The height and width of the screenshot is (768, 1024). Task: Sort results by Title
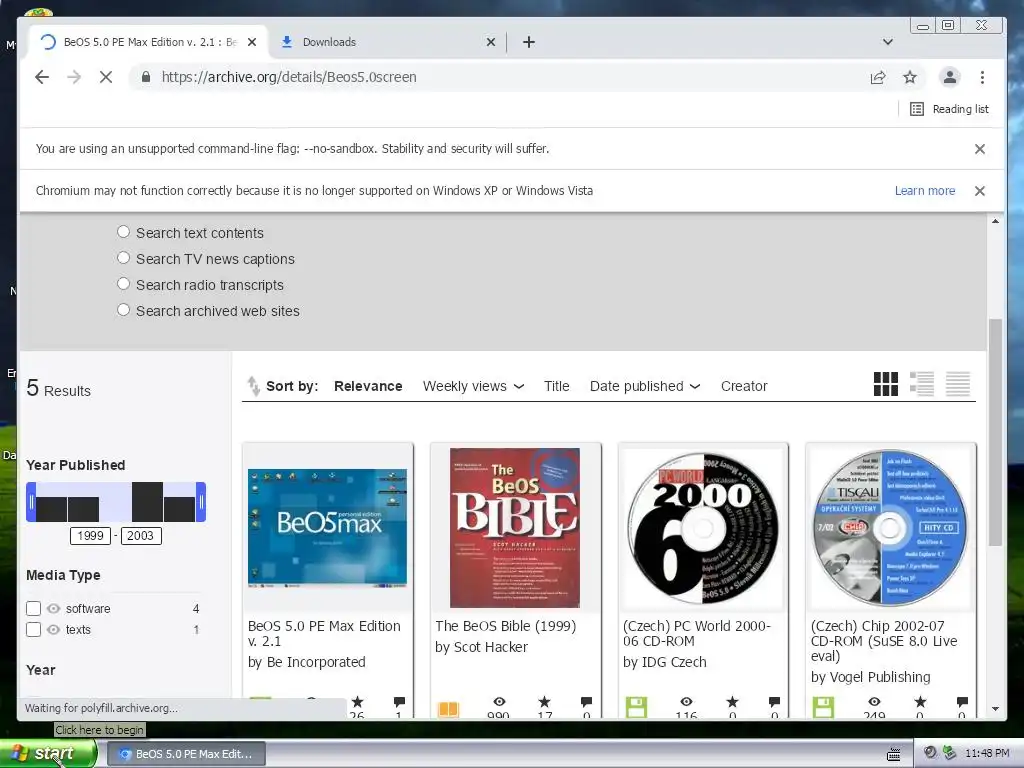pyautogui.click(x=556, y=386)
